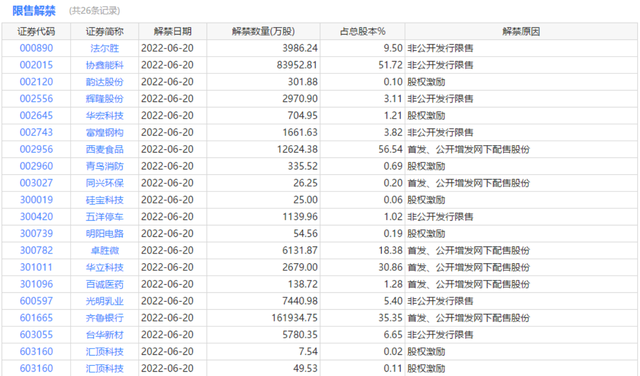Screen dimensions: 640x376
Task: Open stock code link 300019
Action: click(x=36, y=200)
